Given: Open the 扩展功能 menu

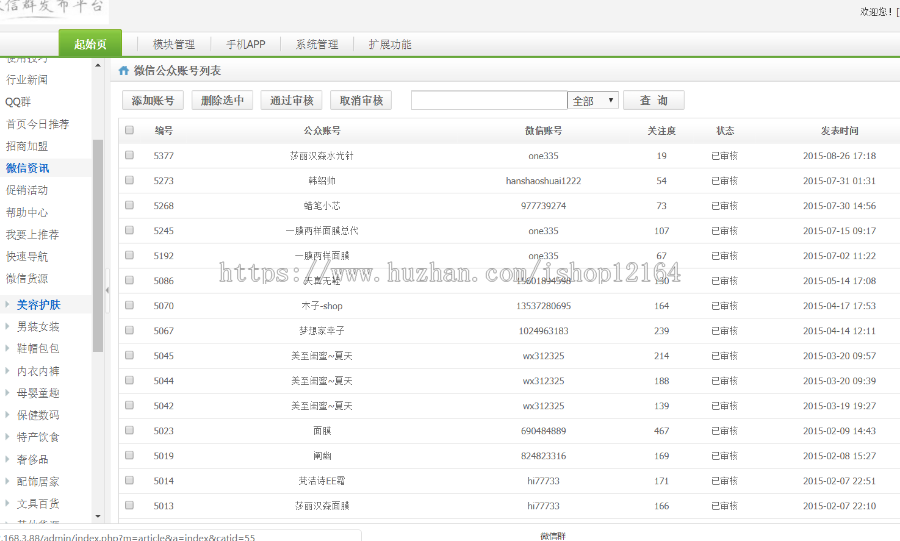Looking at the screenshot, I should tap(390, 44).
